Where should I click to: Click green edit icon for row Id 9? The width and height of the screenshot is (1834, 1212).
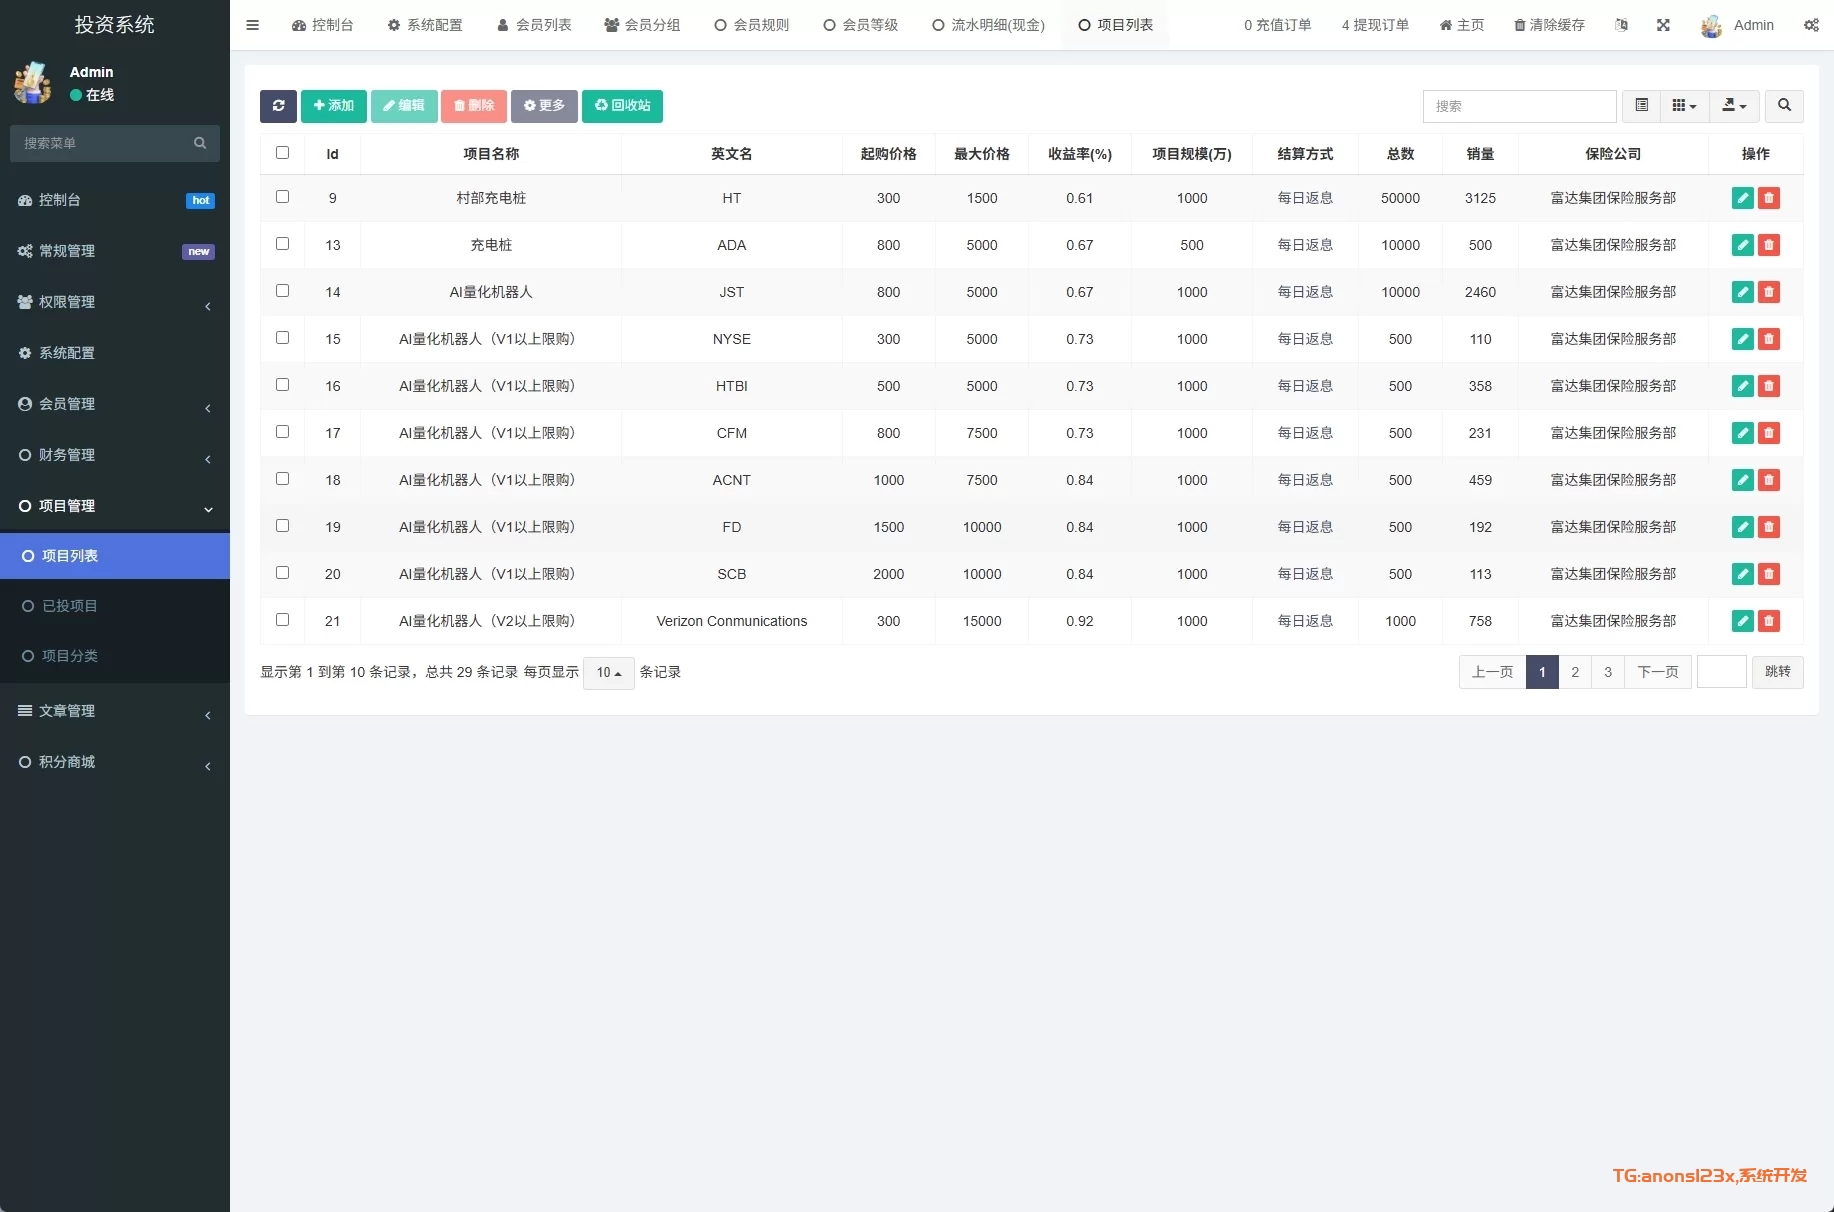point(1742,198)
